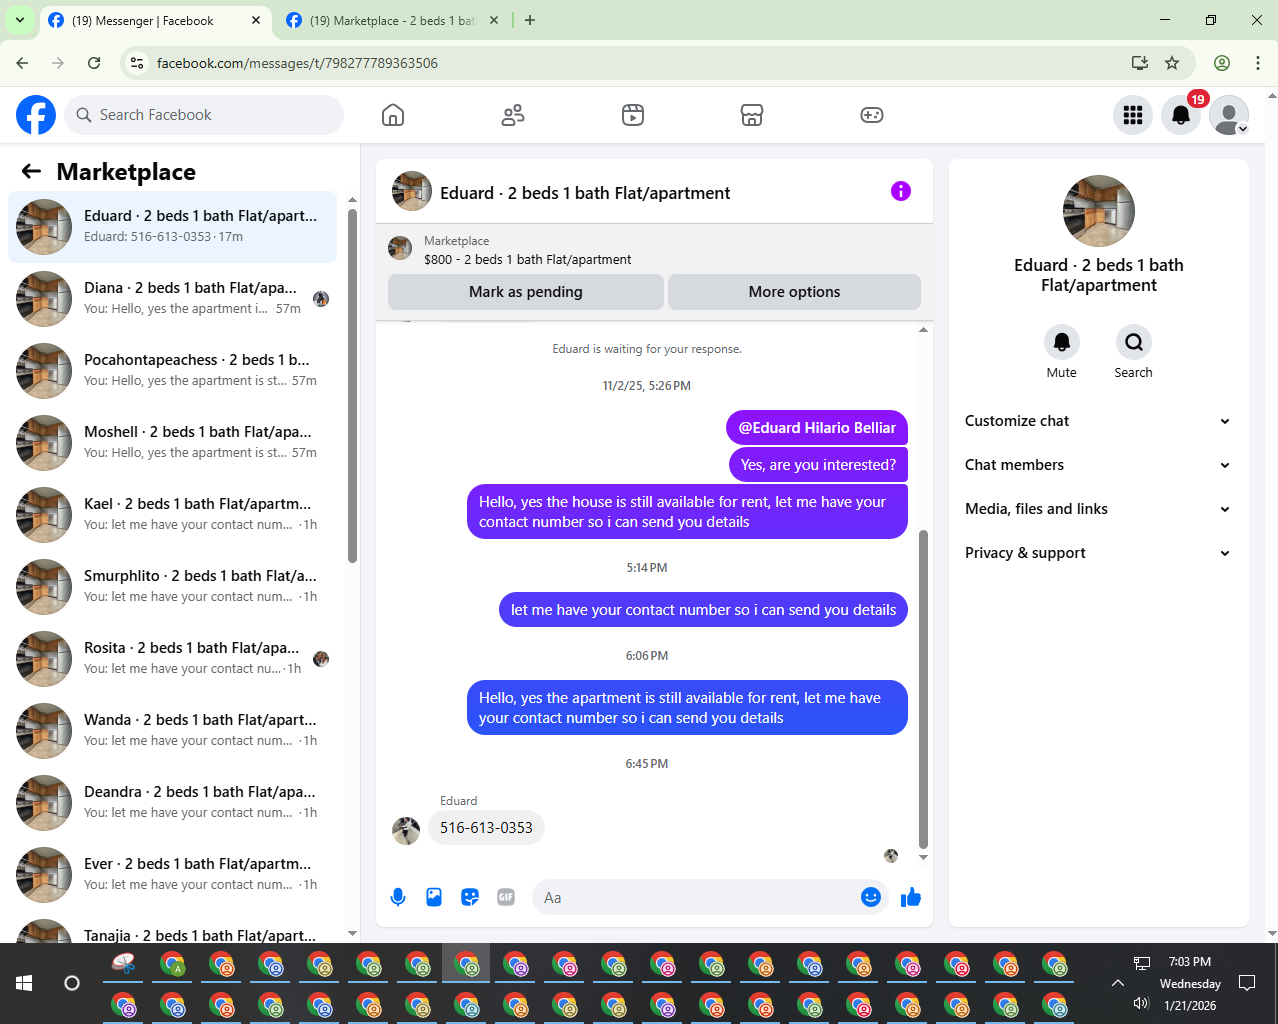This screenshot has height=1024, width=1278.
Task: Go back using Marketplace left arrow
Action: (31, 171)
